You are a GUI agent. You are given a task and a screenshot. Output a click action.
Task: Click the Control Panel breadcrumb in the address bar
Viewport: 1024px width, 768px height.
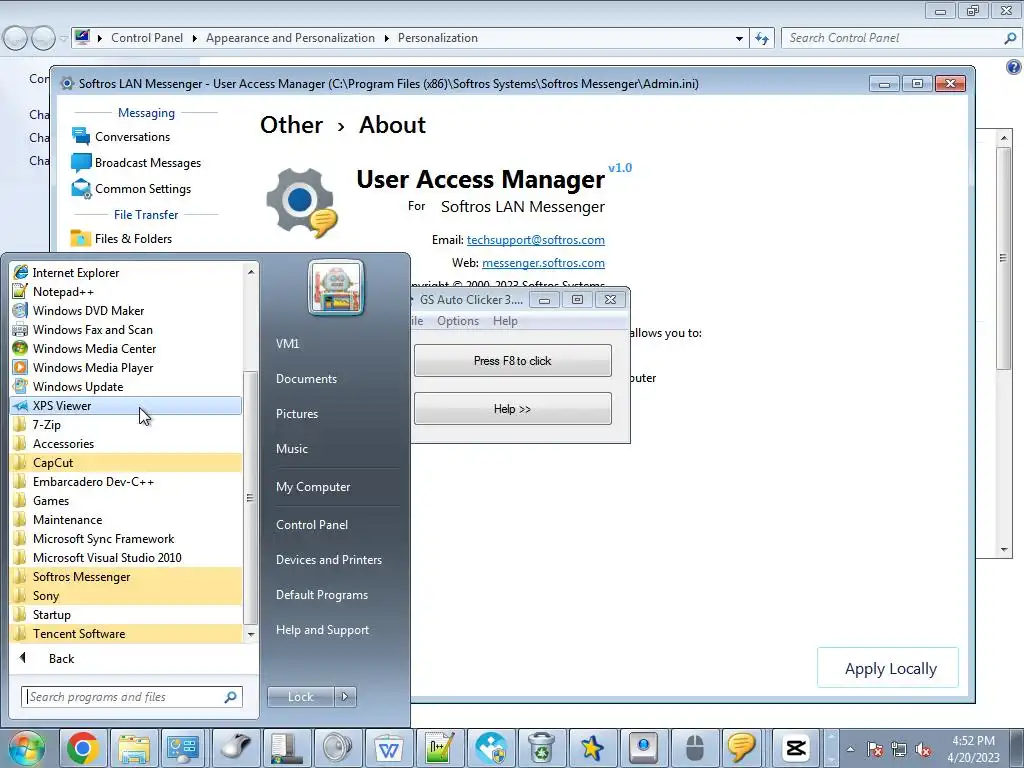tap(147, 38)
